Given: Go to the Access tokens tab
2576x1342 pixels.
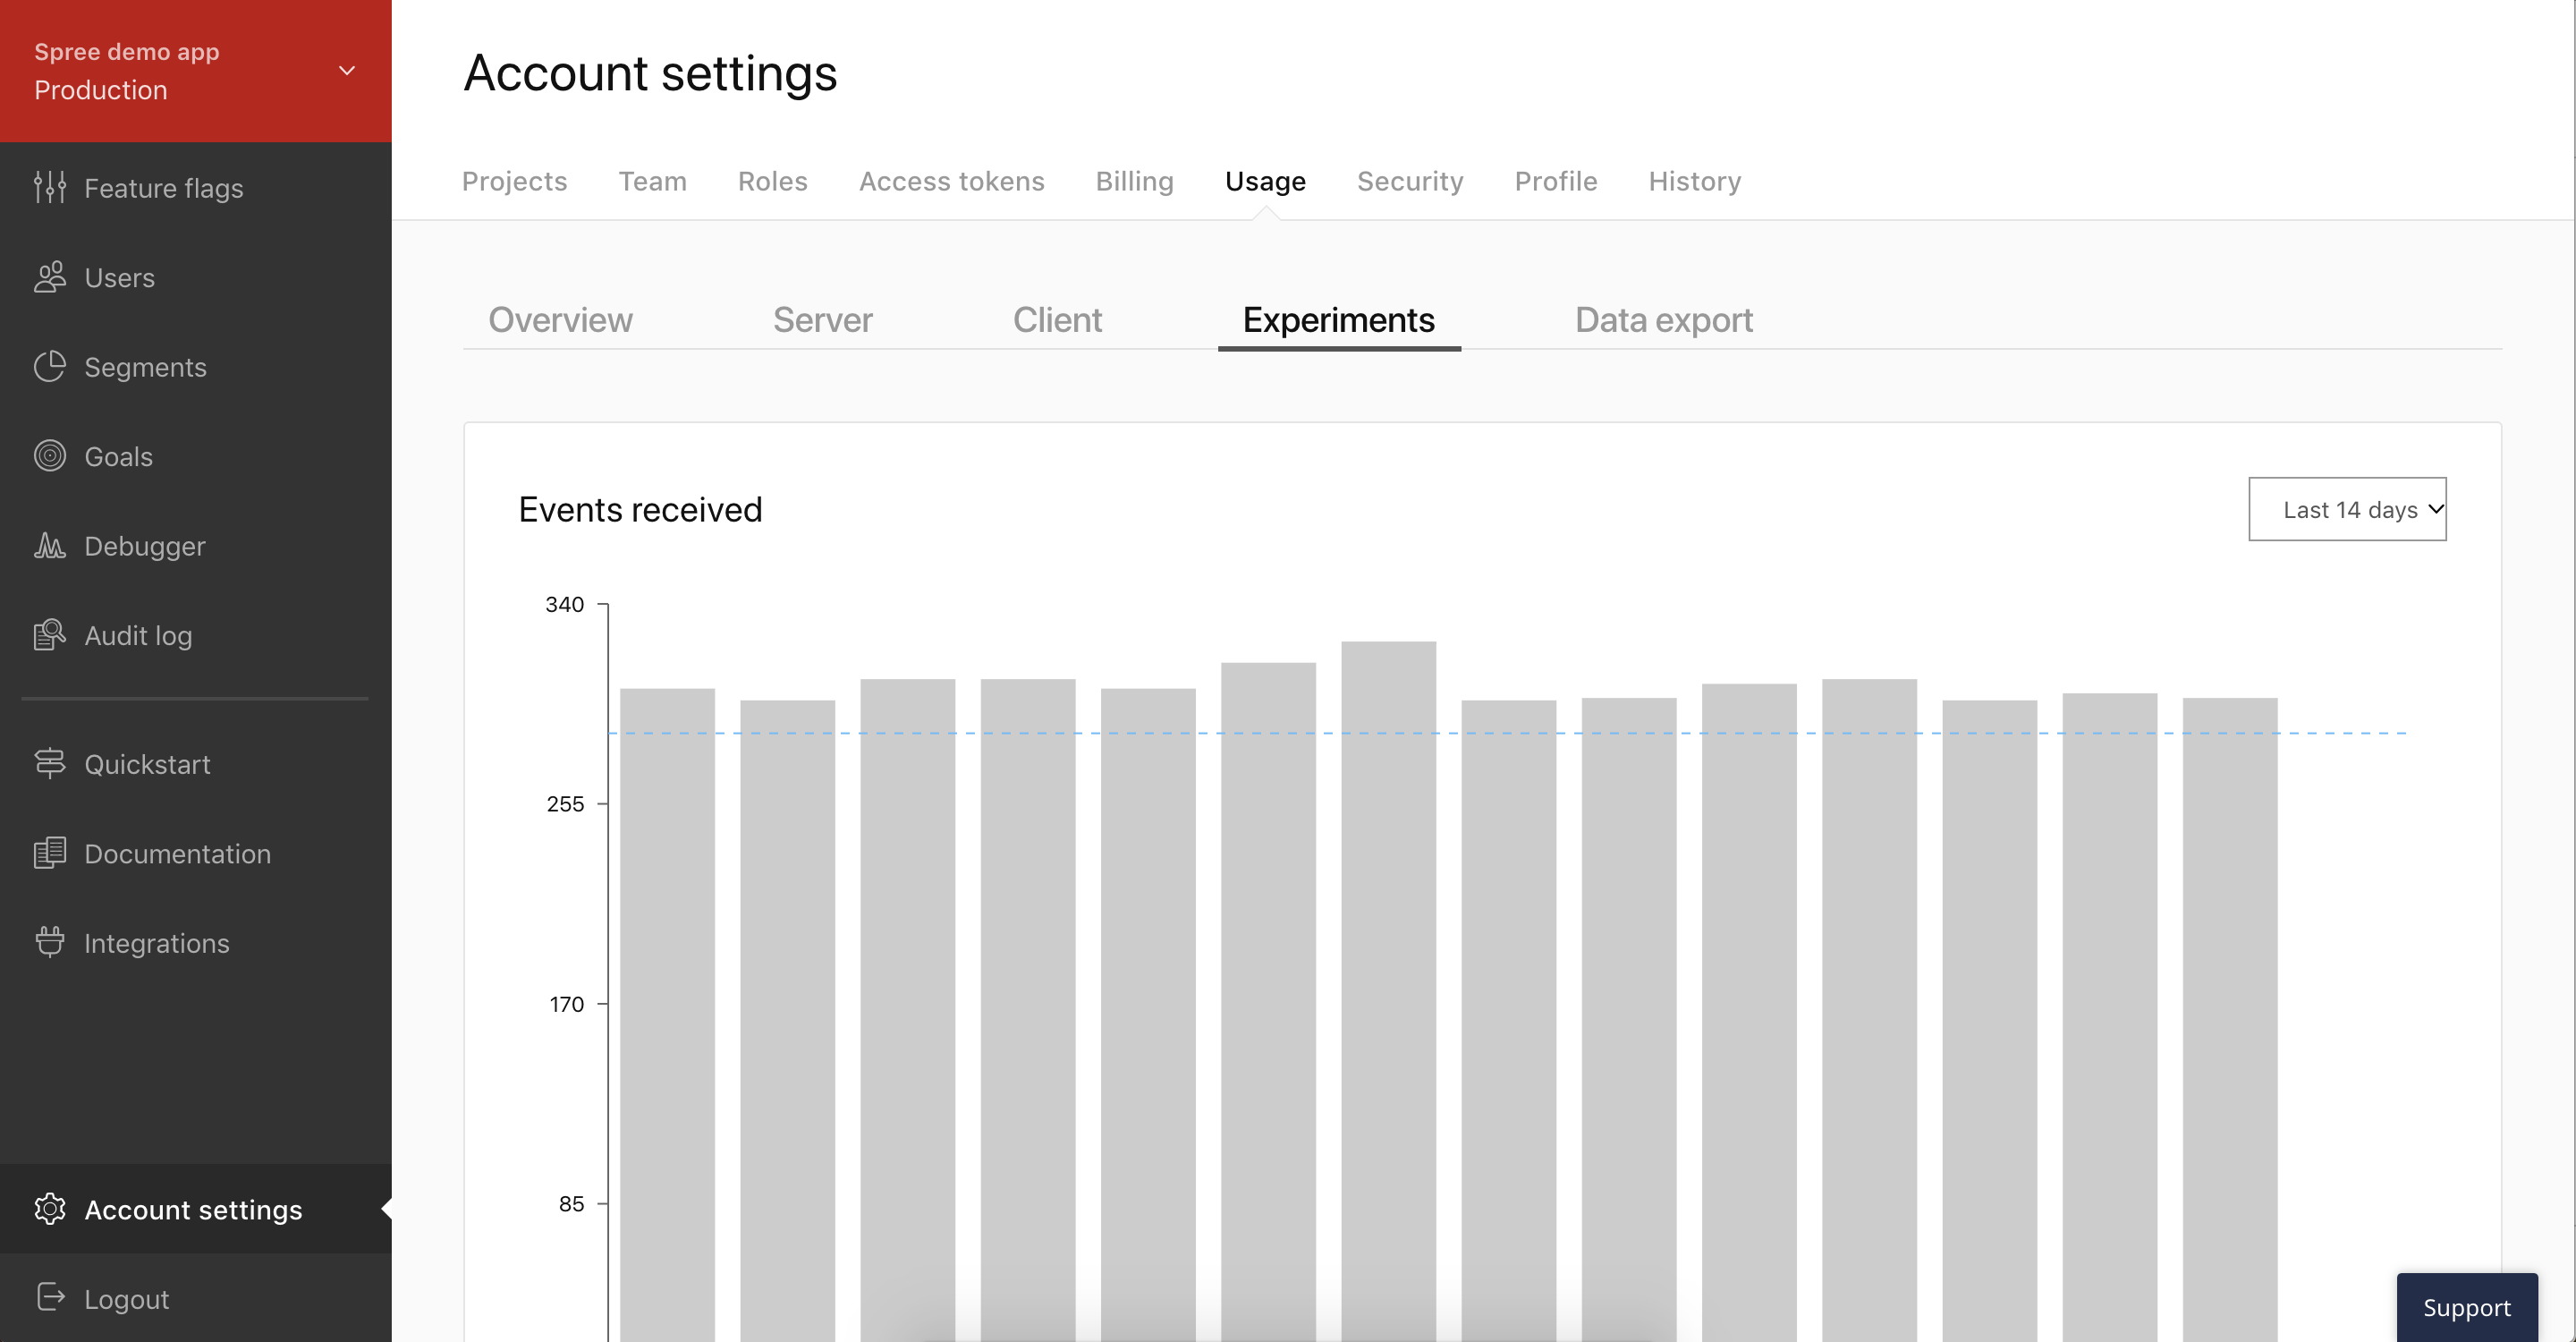Looking at the screenshot, I should point(951,181).
